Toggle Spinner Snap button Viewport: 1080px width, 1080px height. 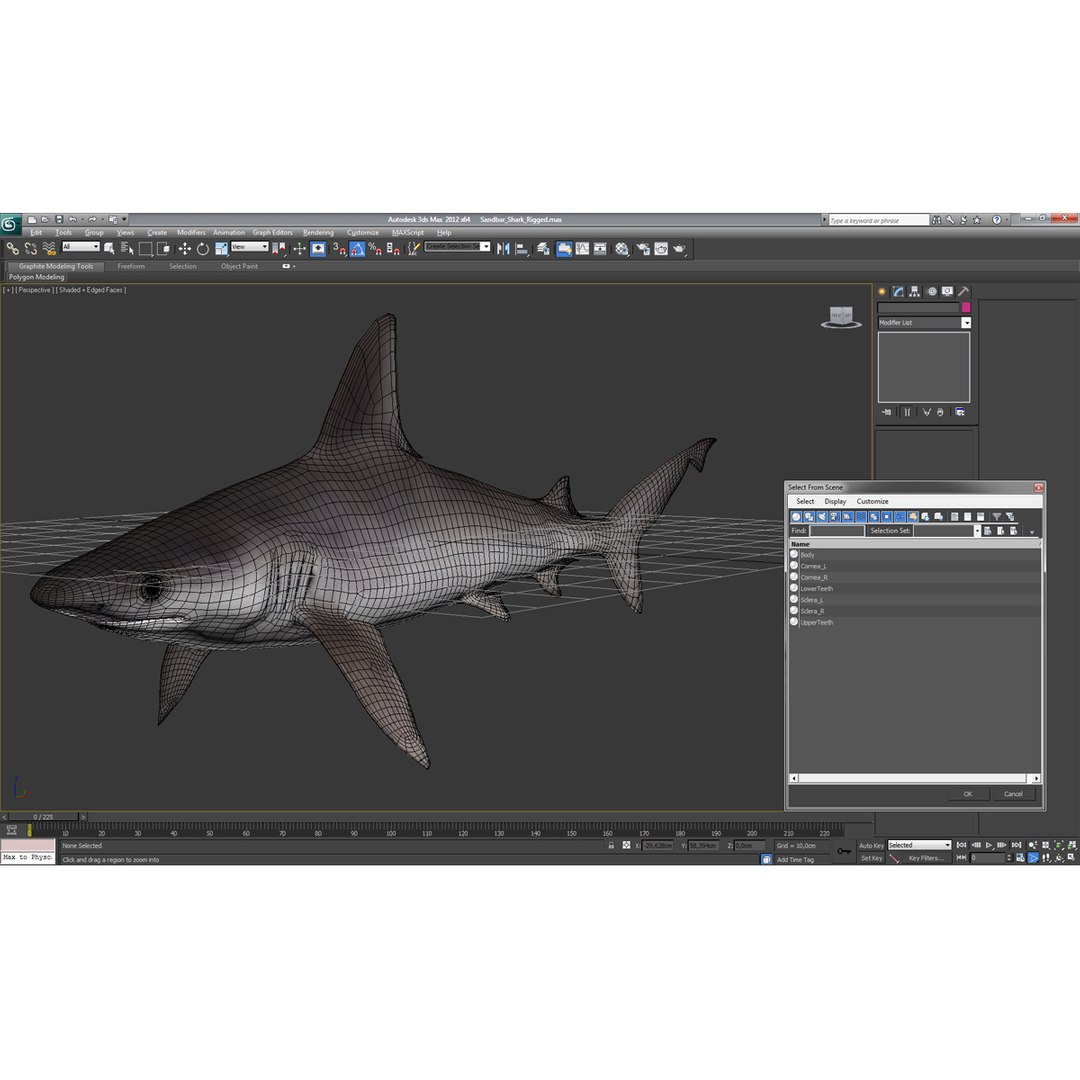pyautogui.click(x=393, y=249)
